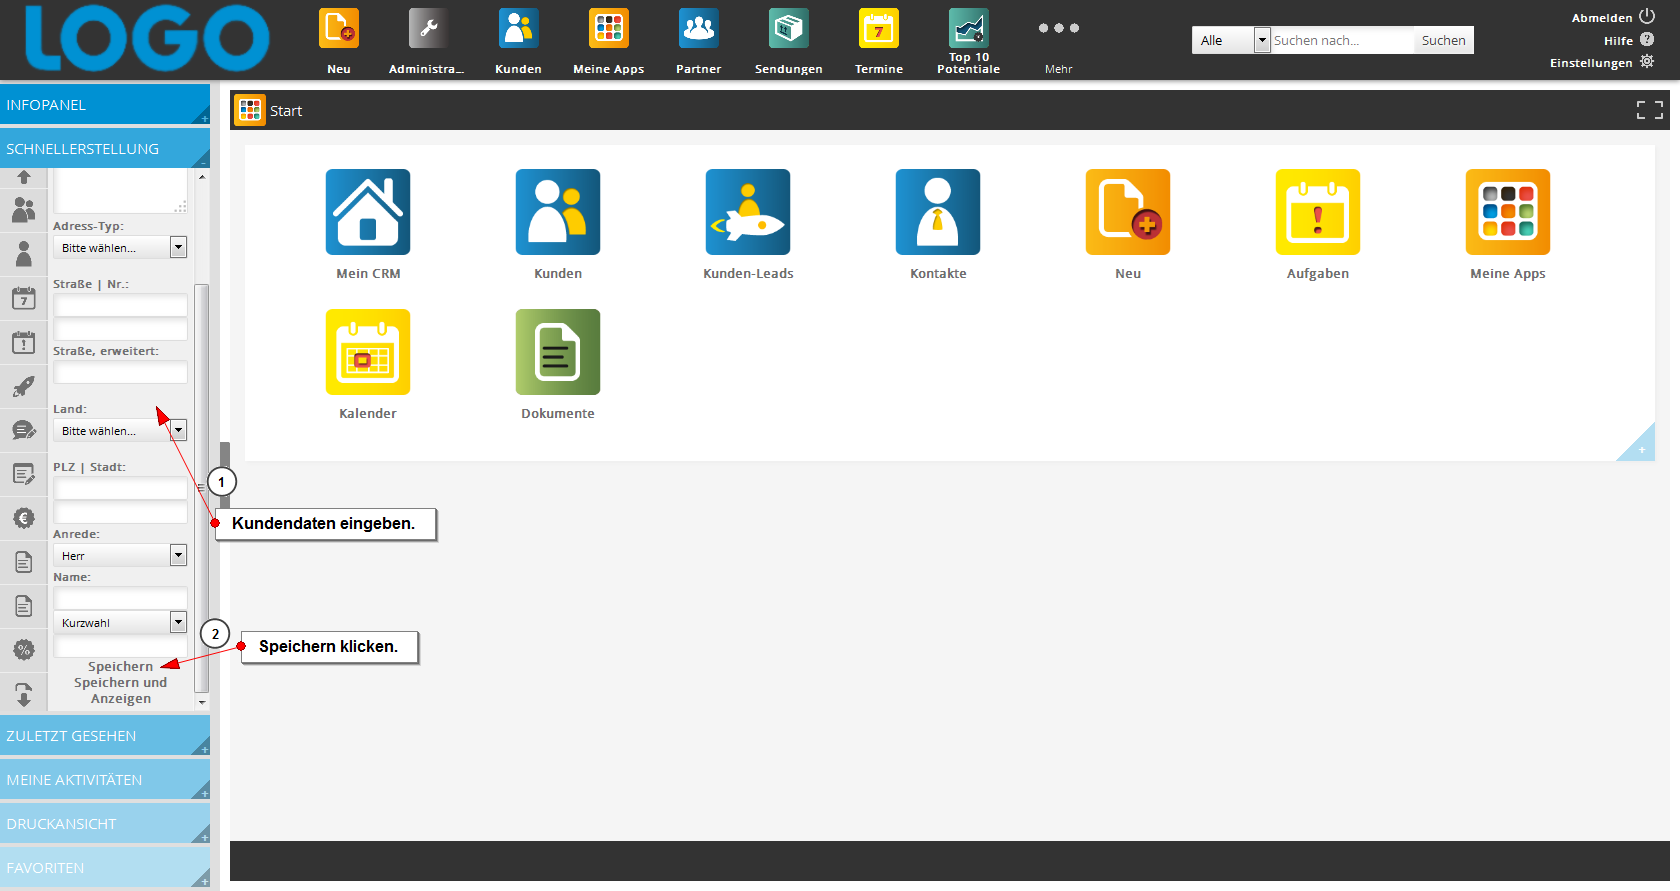Click the Suchen nach search field
1680x891 pixels.
coord(1341,40)
